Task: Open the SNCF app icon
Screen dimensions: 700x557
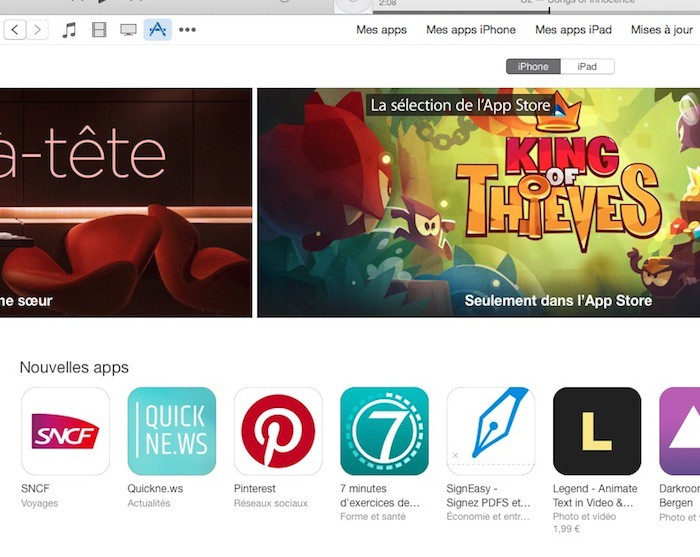Action: click(65, 431)
